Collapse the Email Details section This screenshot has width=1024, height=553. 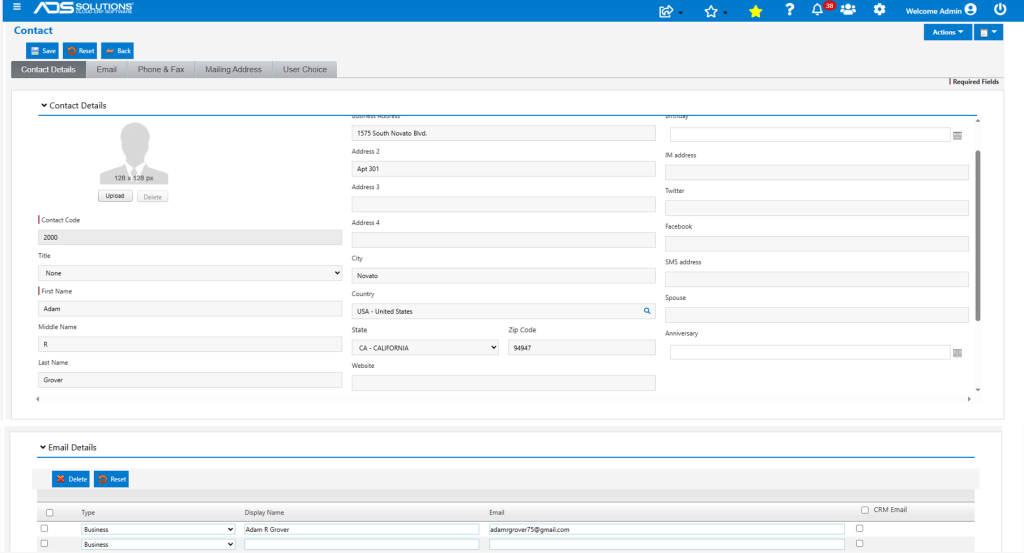[x=42, y=447]
